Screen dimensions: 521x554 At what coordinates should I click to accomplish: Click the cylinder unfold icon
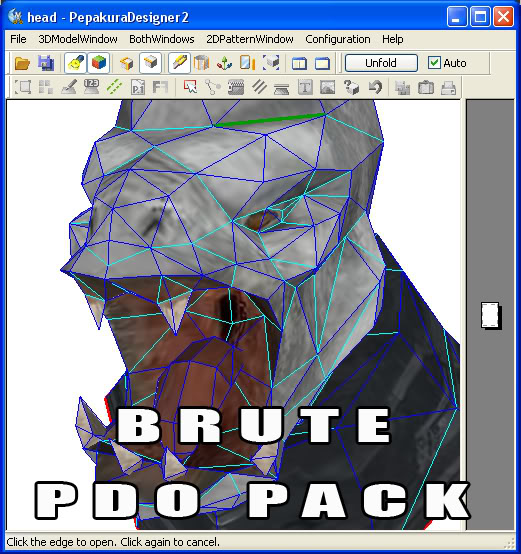201,63
